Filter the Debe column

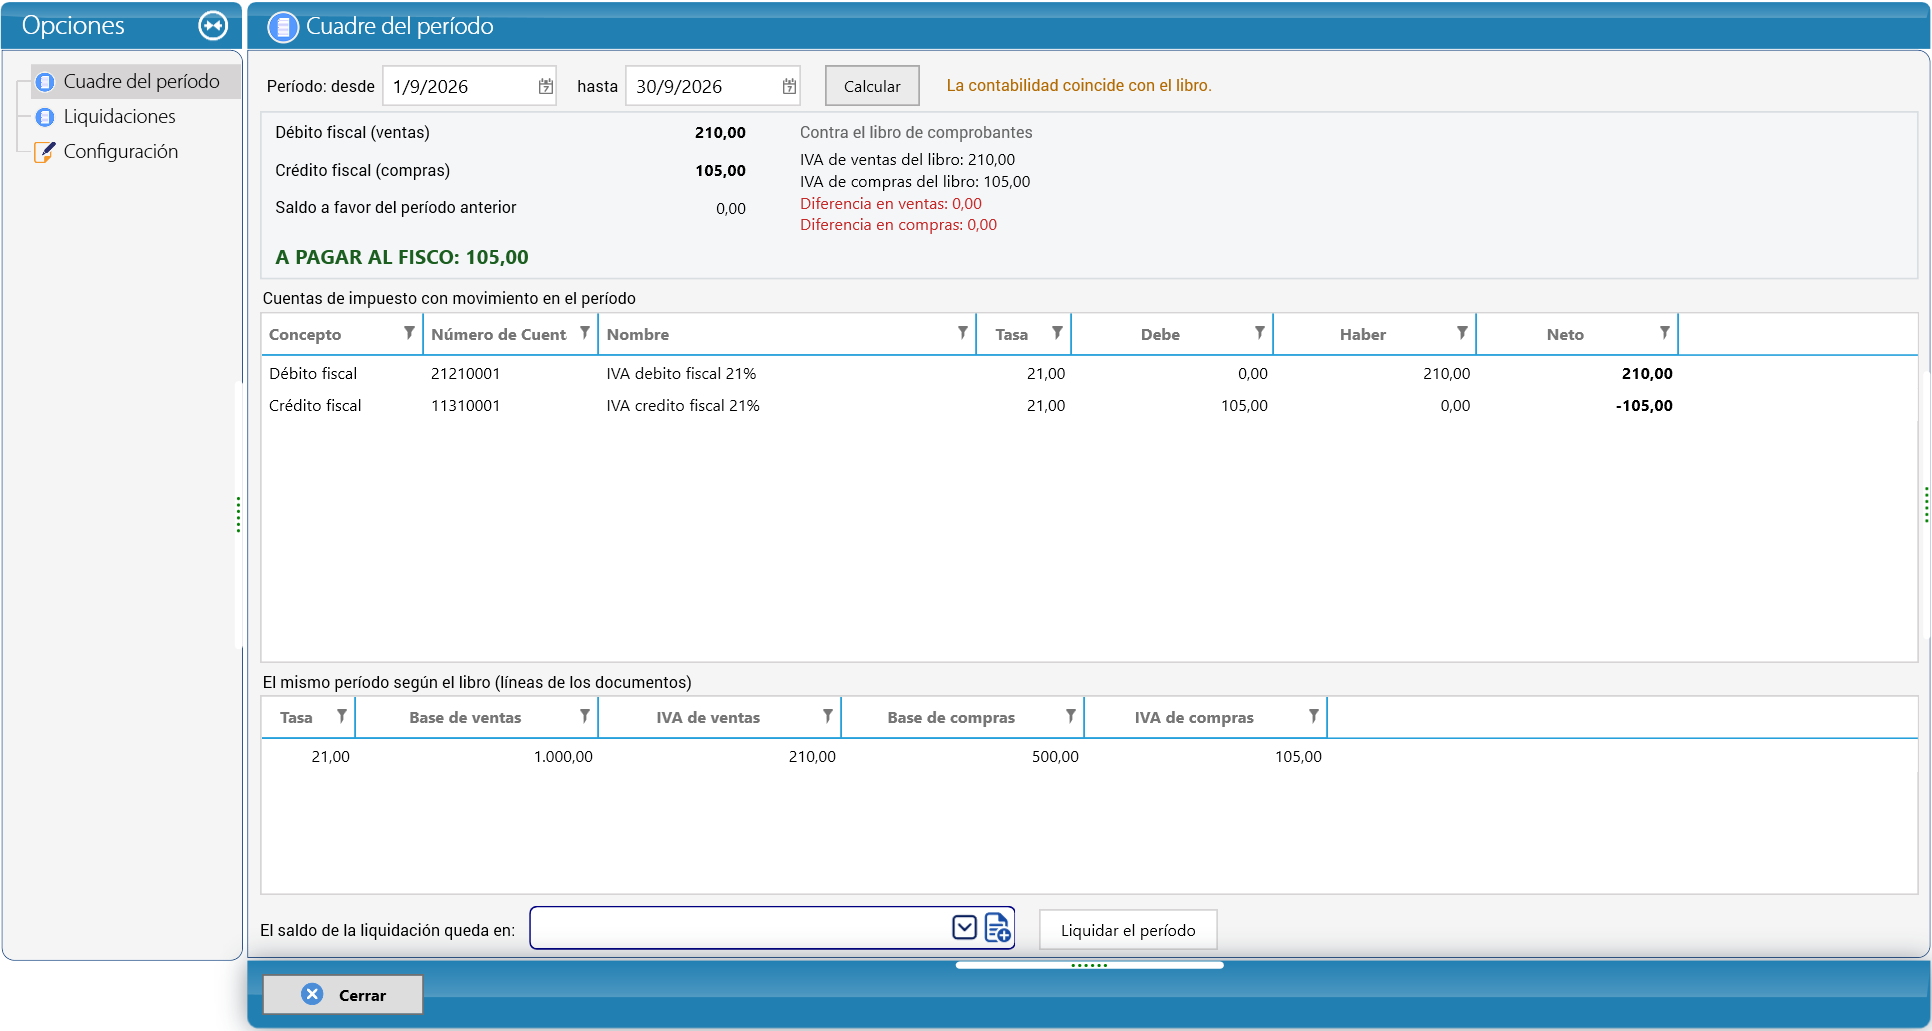[x=1259, y=333]
